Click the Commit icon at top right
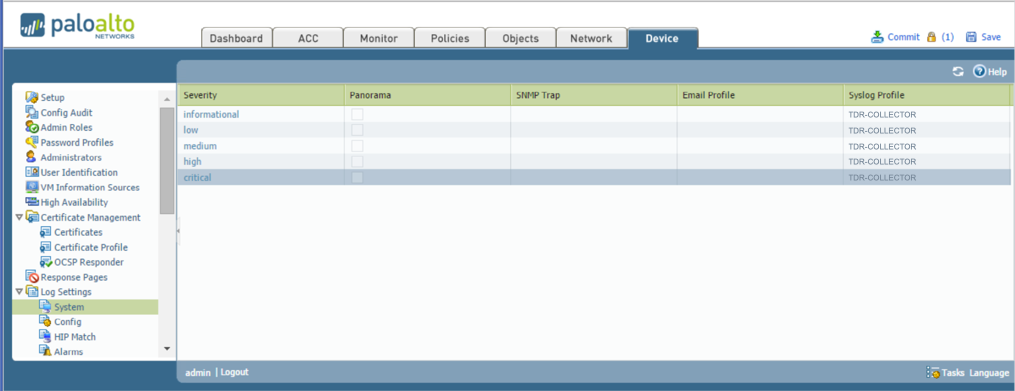 coord(877,37)
